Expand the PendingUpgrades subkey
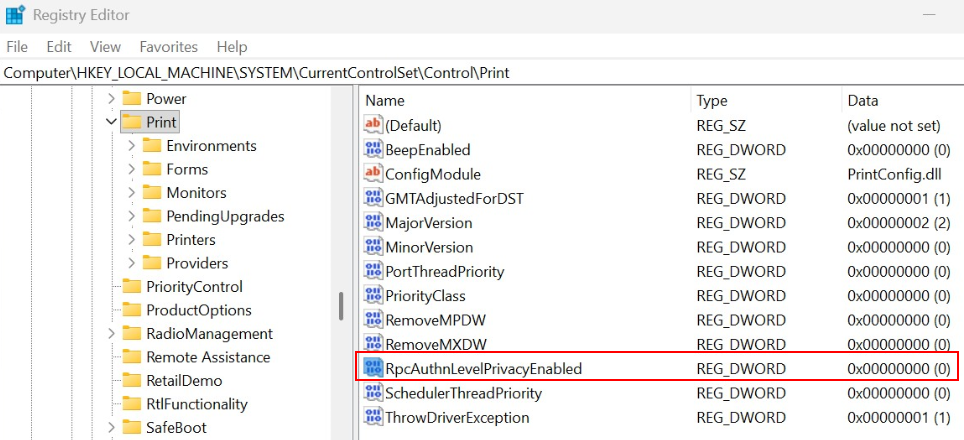Screen dimensions: 964x440 coord(131,216)
